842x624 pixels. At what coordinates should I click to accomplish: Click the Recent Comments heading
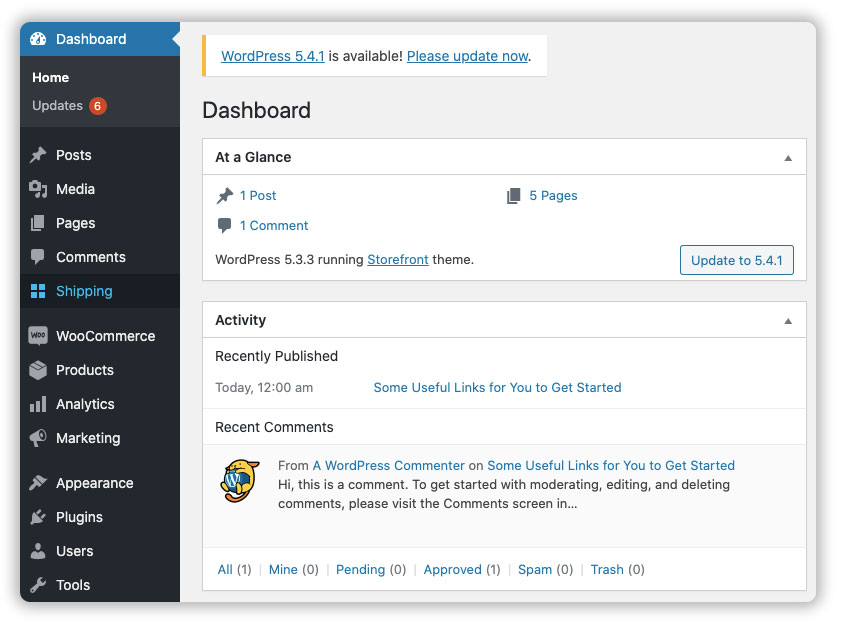[274, 427]
